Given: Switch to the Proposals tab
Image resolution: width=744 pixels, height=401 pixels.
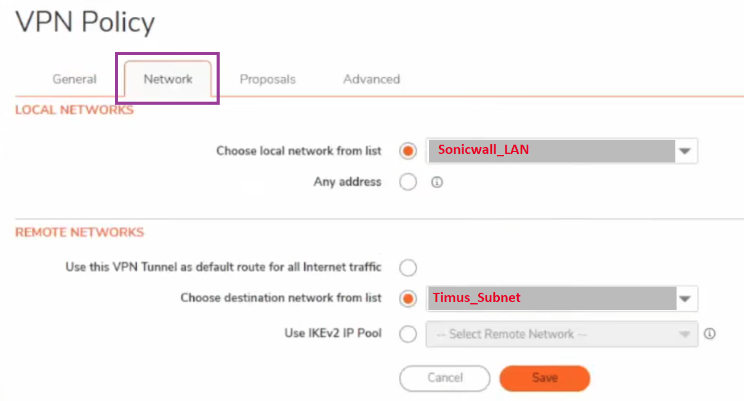Looking at the screenshot, I should (268, 79).
